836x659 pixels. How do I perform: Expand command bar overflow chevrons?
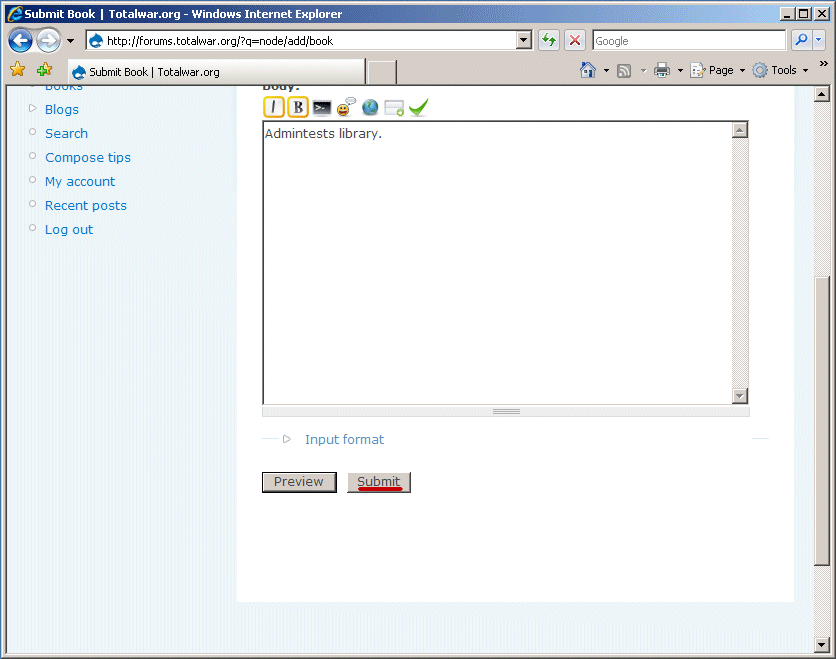[824, 64]
